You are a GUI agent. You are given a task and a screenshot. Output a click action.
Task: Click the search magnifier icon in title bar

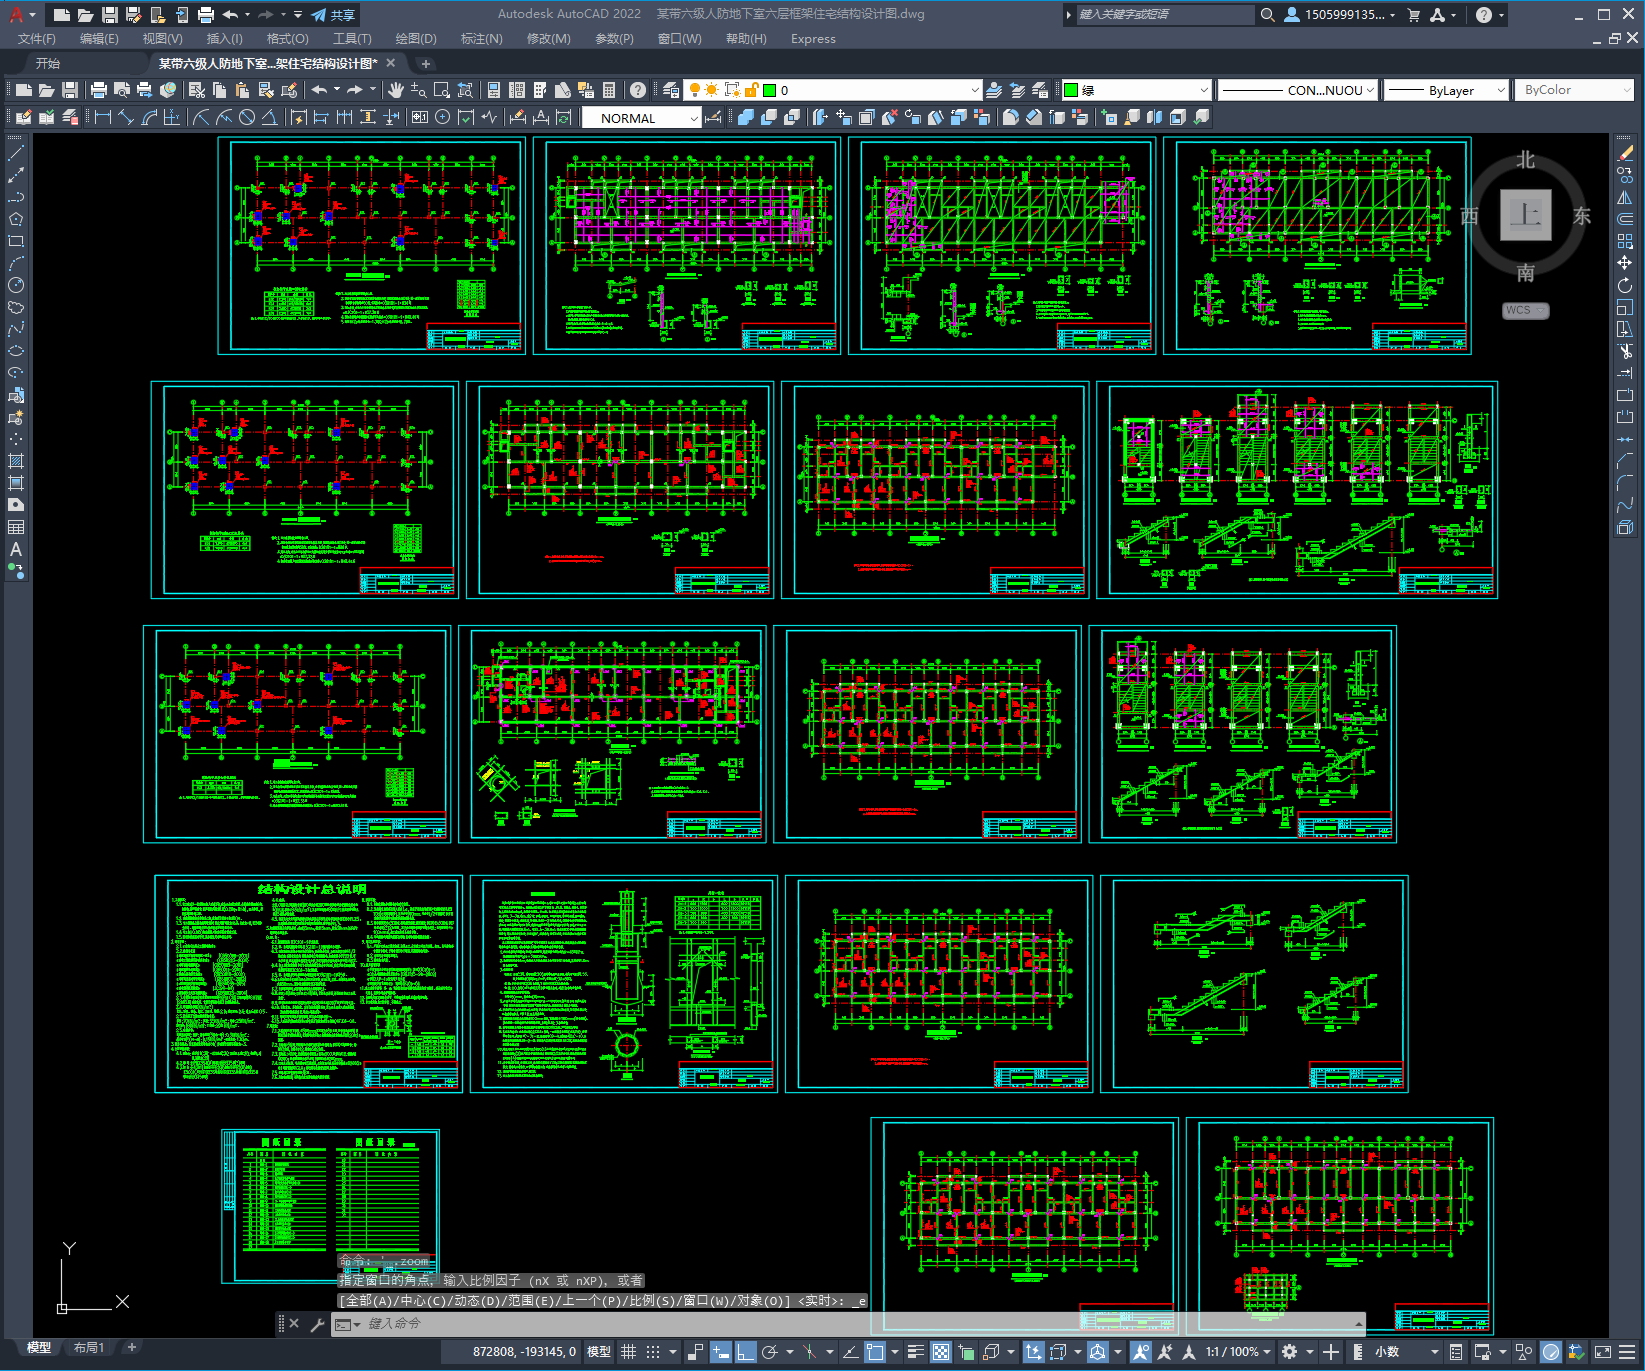1267,15
